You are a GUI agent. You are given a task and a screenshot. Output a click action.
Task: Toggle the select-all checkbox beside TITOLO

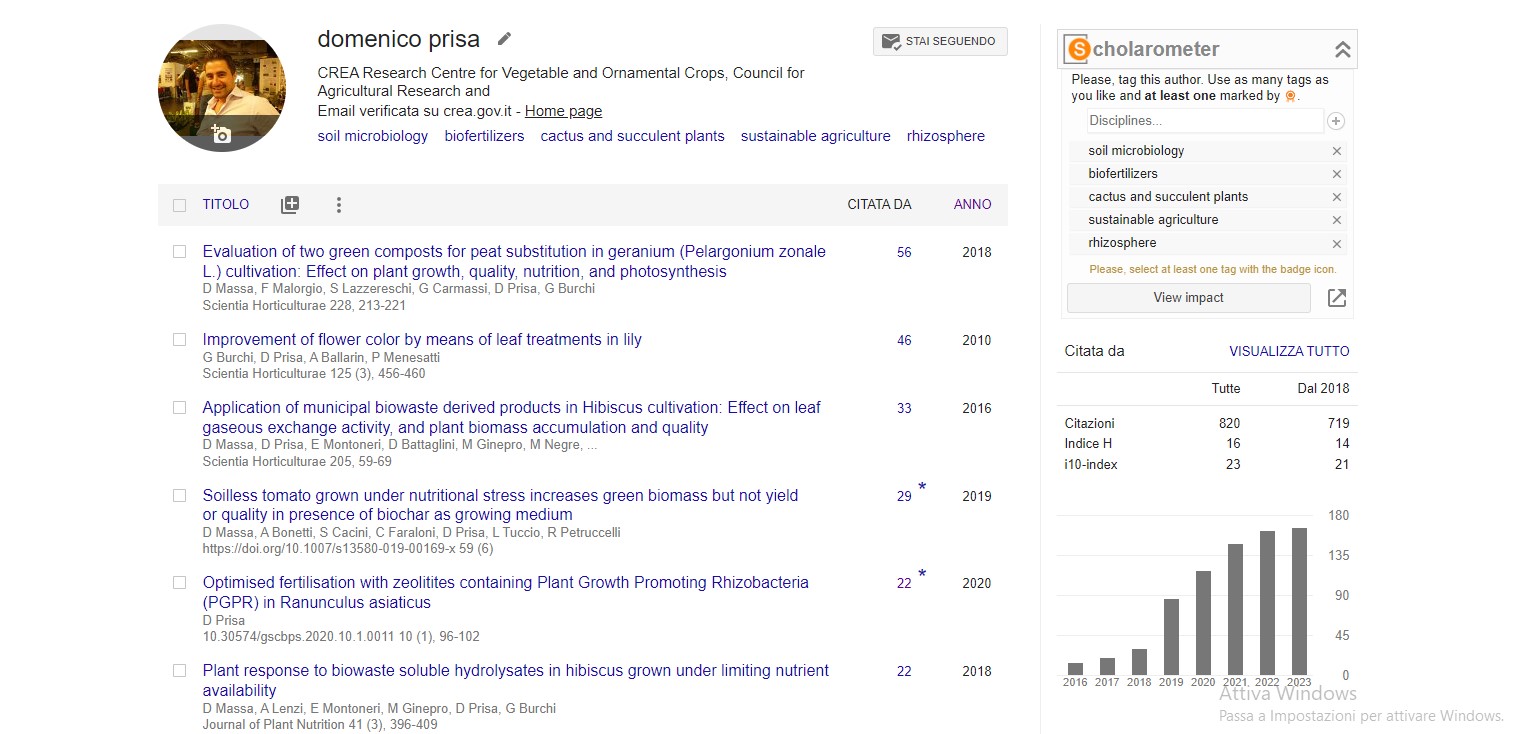[x=180, y=205]
